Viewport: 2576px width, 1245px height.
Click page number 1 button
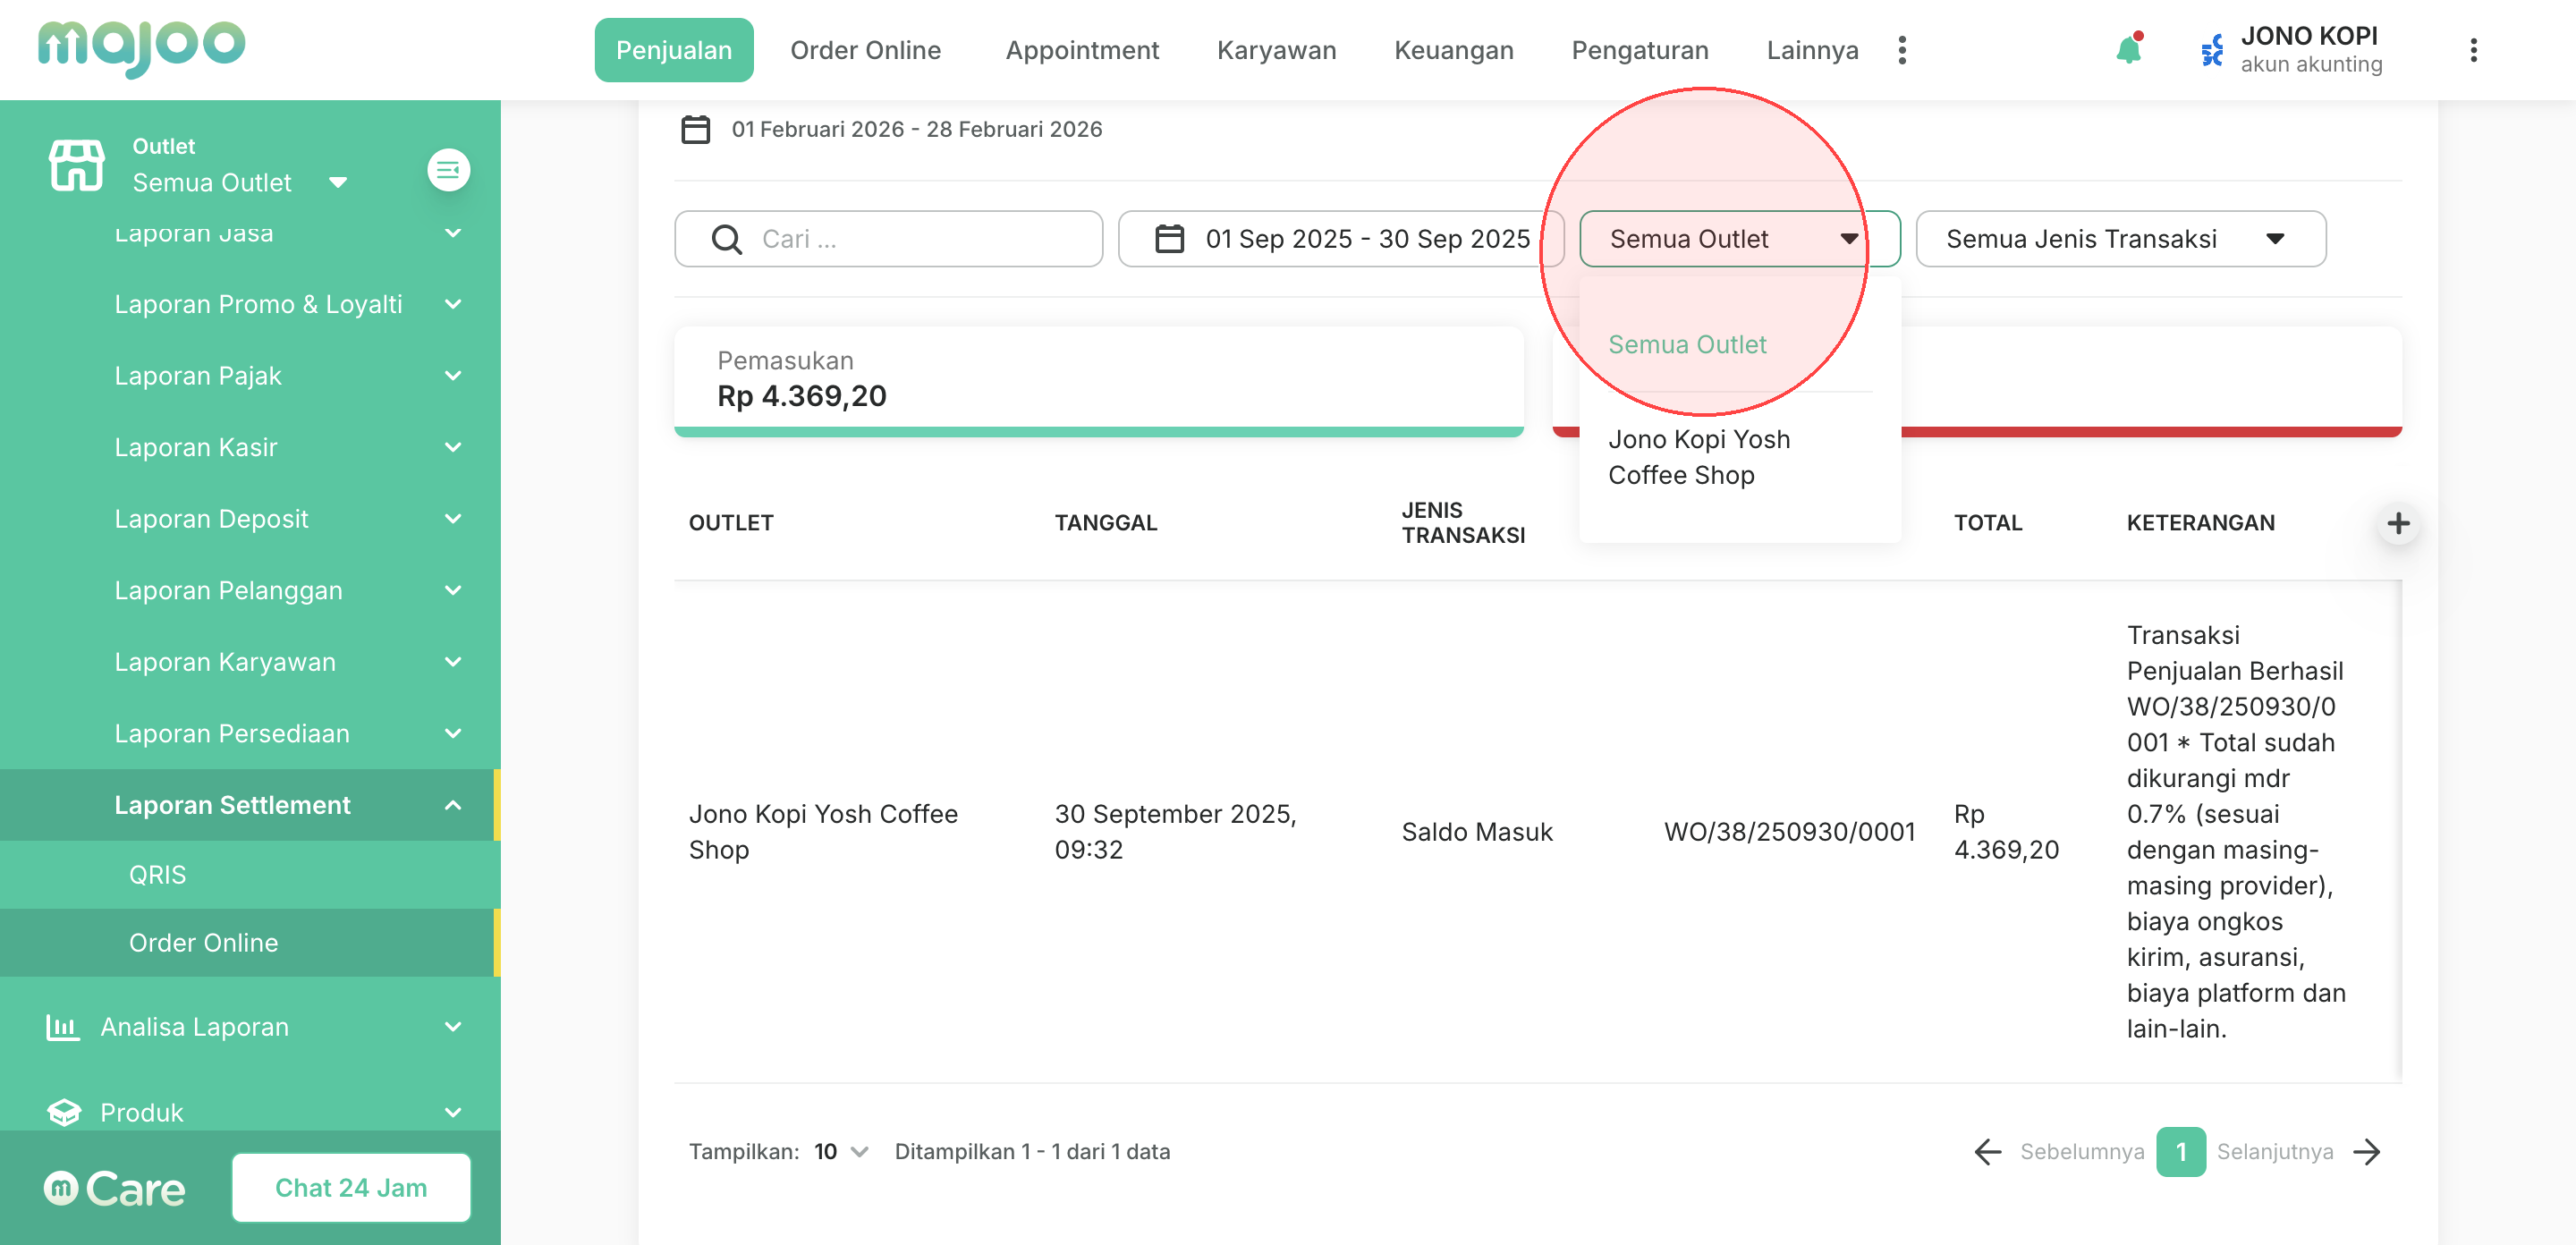(2180, 1152)
